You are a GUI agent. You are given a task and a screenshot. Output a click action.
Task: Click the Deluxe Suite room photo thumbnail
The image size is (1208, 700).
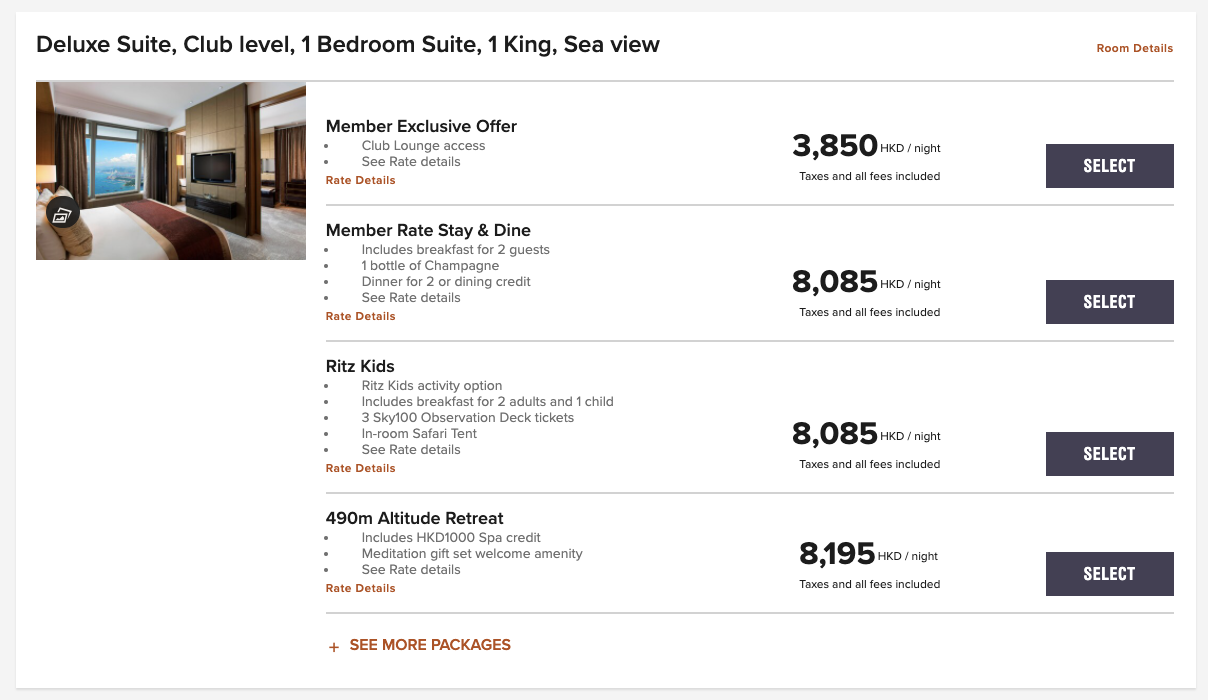(x=171, y=171)
